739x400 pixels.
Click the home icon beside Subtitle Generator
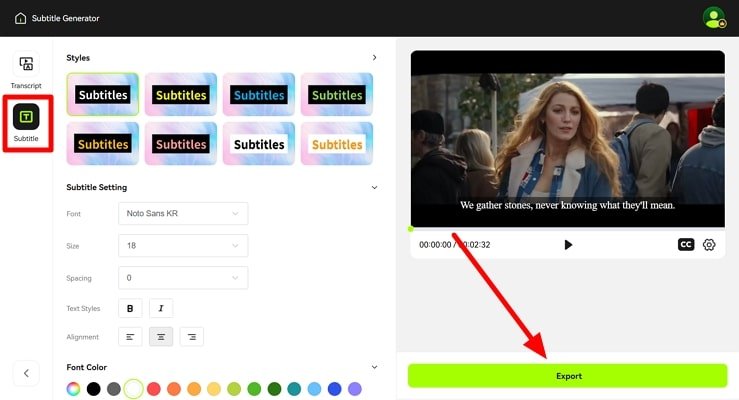pyautogui.click(x=21, y=18)
